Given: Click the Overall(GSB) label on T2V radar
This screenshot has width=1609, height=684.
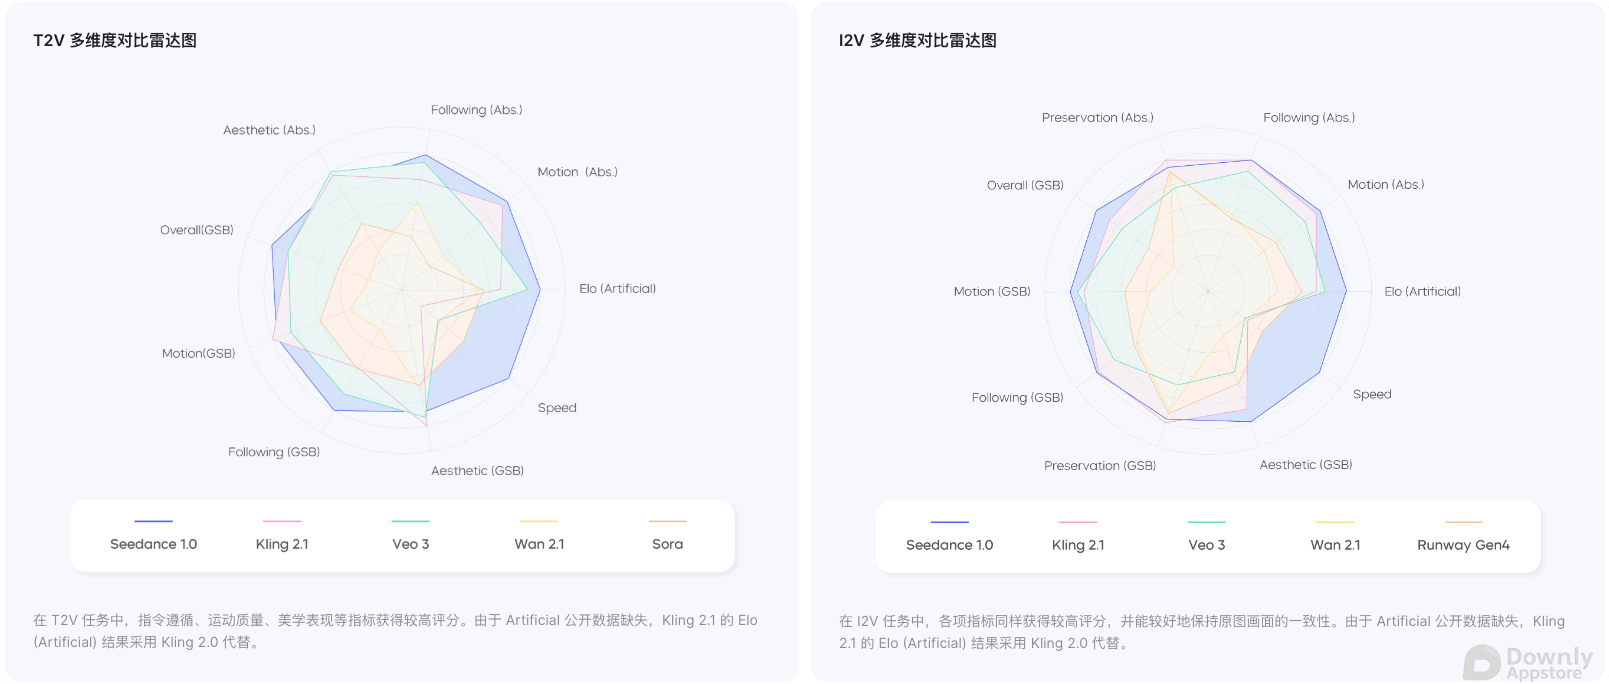Looking at the screenshot, I should pyautogui.click(x=197, y=230).
